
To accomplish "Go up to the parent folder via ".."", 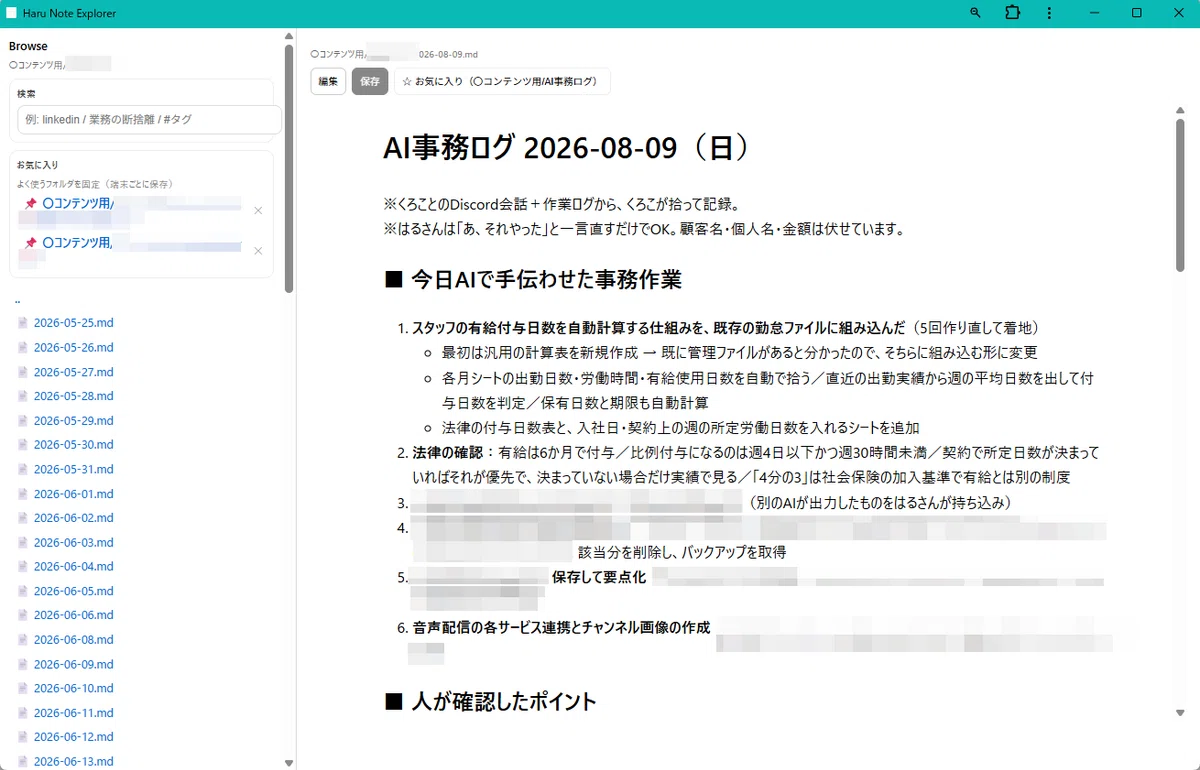I will (x=18, y=300).
